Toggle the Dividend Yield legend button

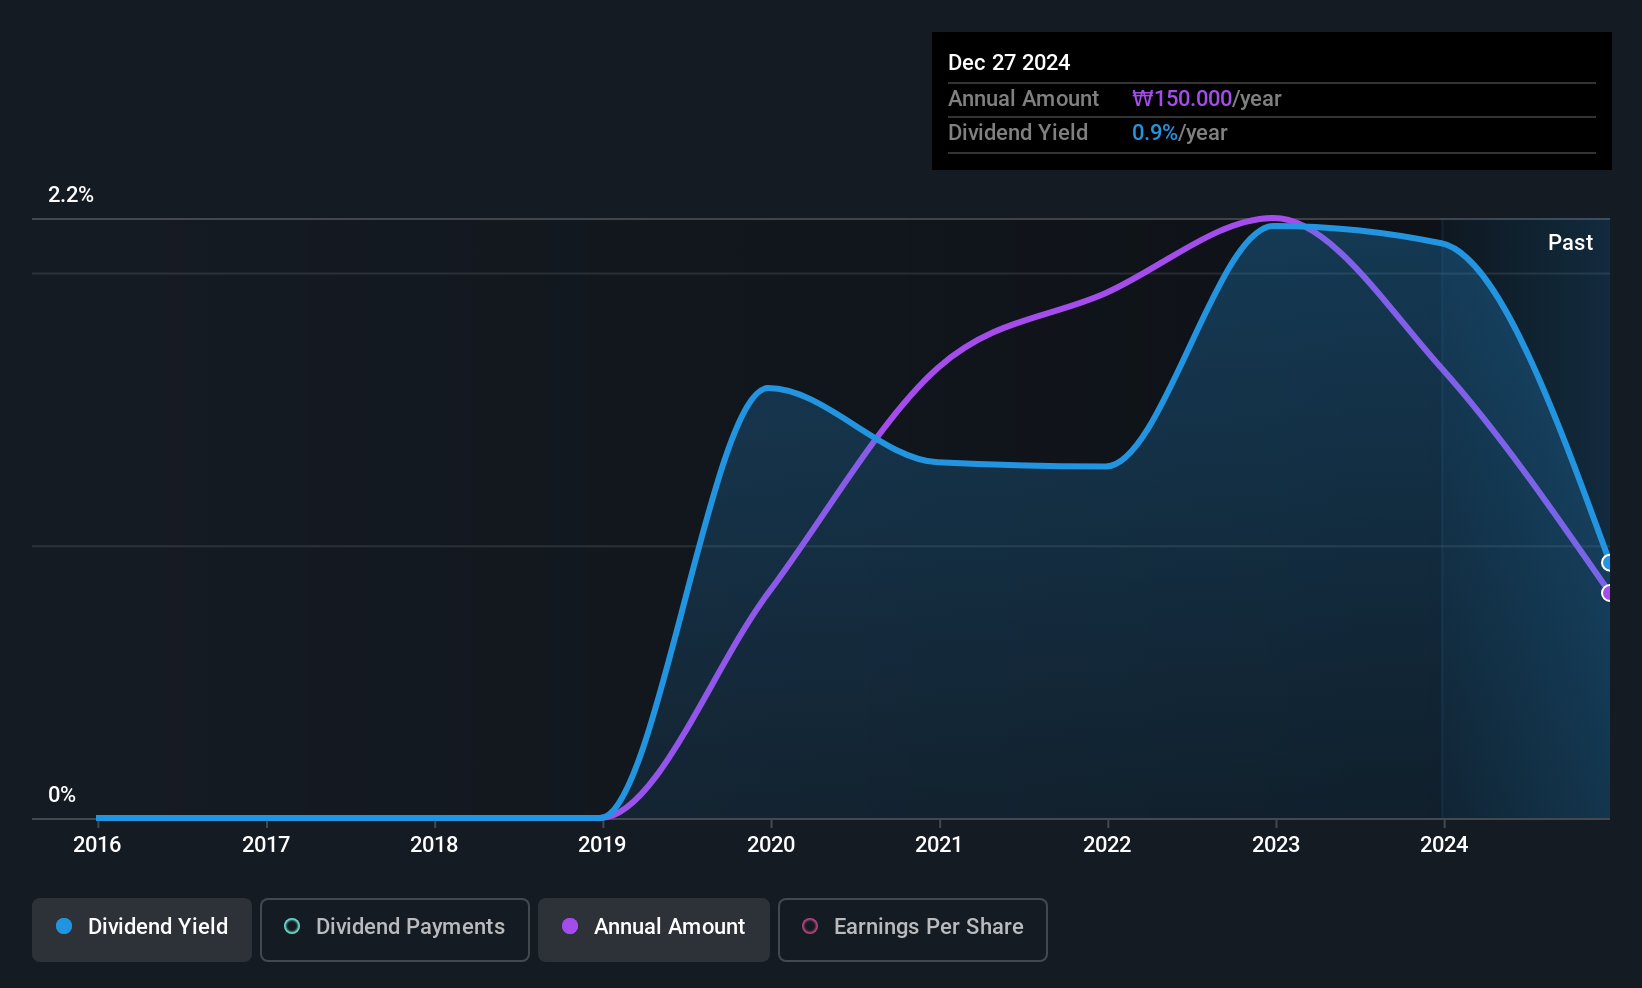click(x=141, y=929)
